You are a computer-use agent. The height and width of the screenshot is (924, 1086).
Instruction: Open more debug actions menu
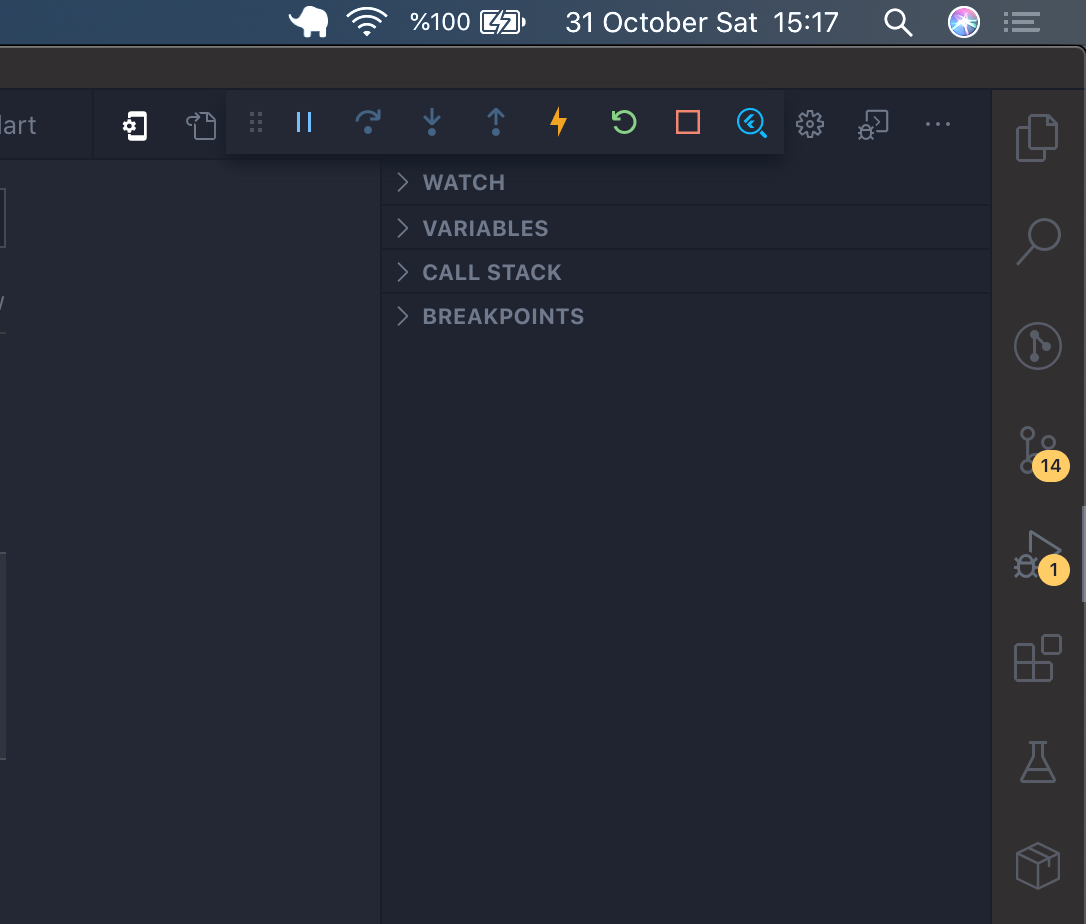[938, 123]
